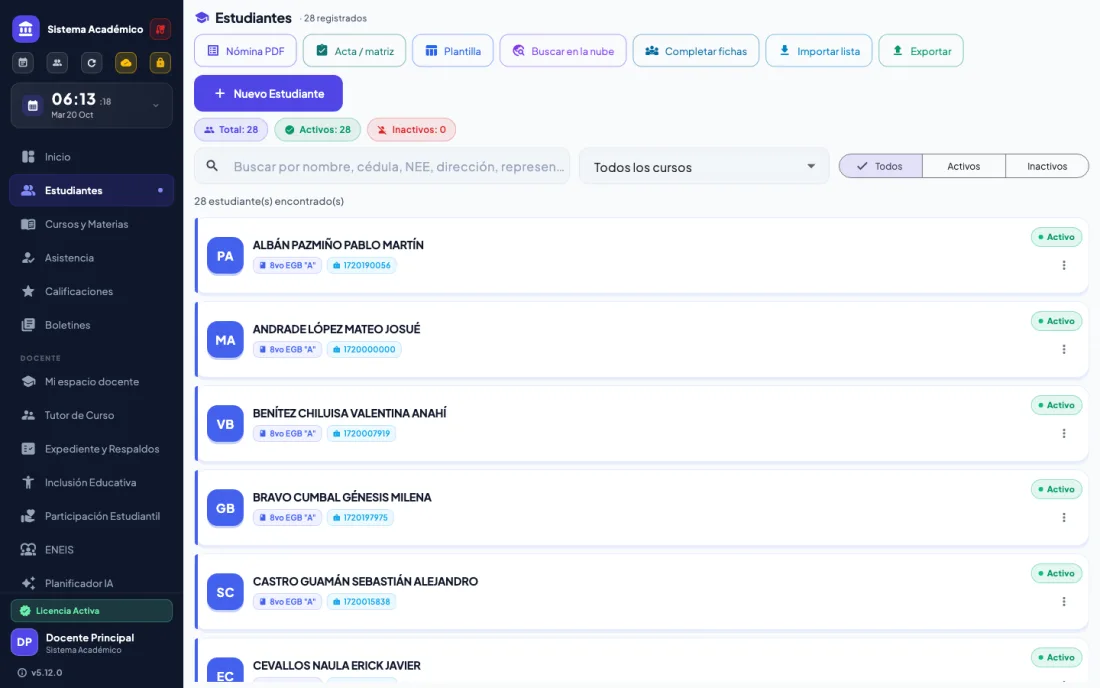Viewport: 1100px width, 688px height.
Task: Open Acta / matriz
Action: [354, 50]
